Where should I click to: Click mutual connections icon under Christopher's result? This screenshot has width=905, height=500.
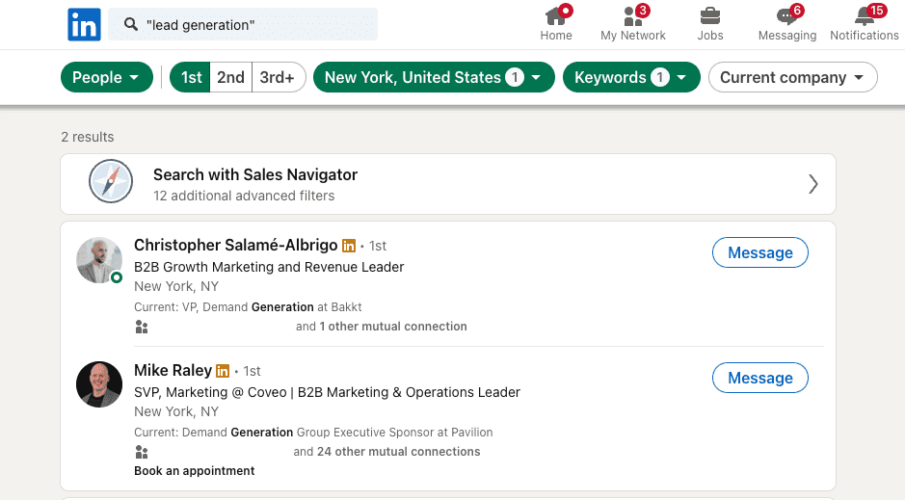click(x=141, y=327)
